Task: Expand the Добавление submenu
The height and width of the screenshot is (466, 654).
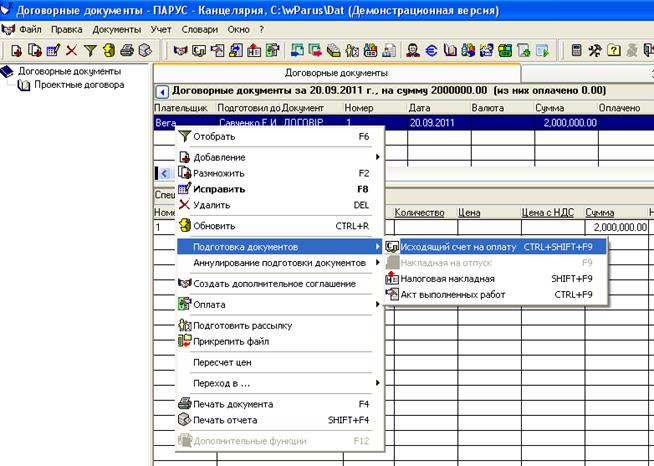Action: pyautogui.click(x=279, y=157)
